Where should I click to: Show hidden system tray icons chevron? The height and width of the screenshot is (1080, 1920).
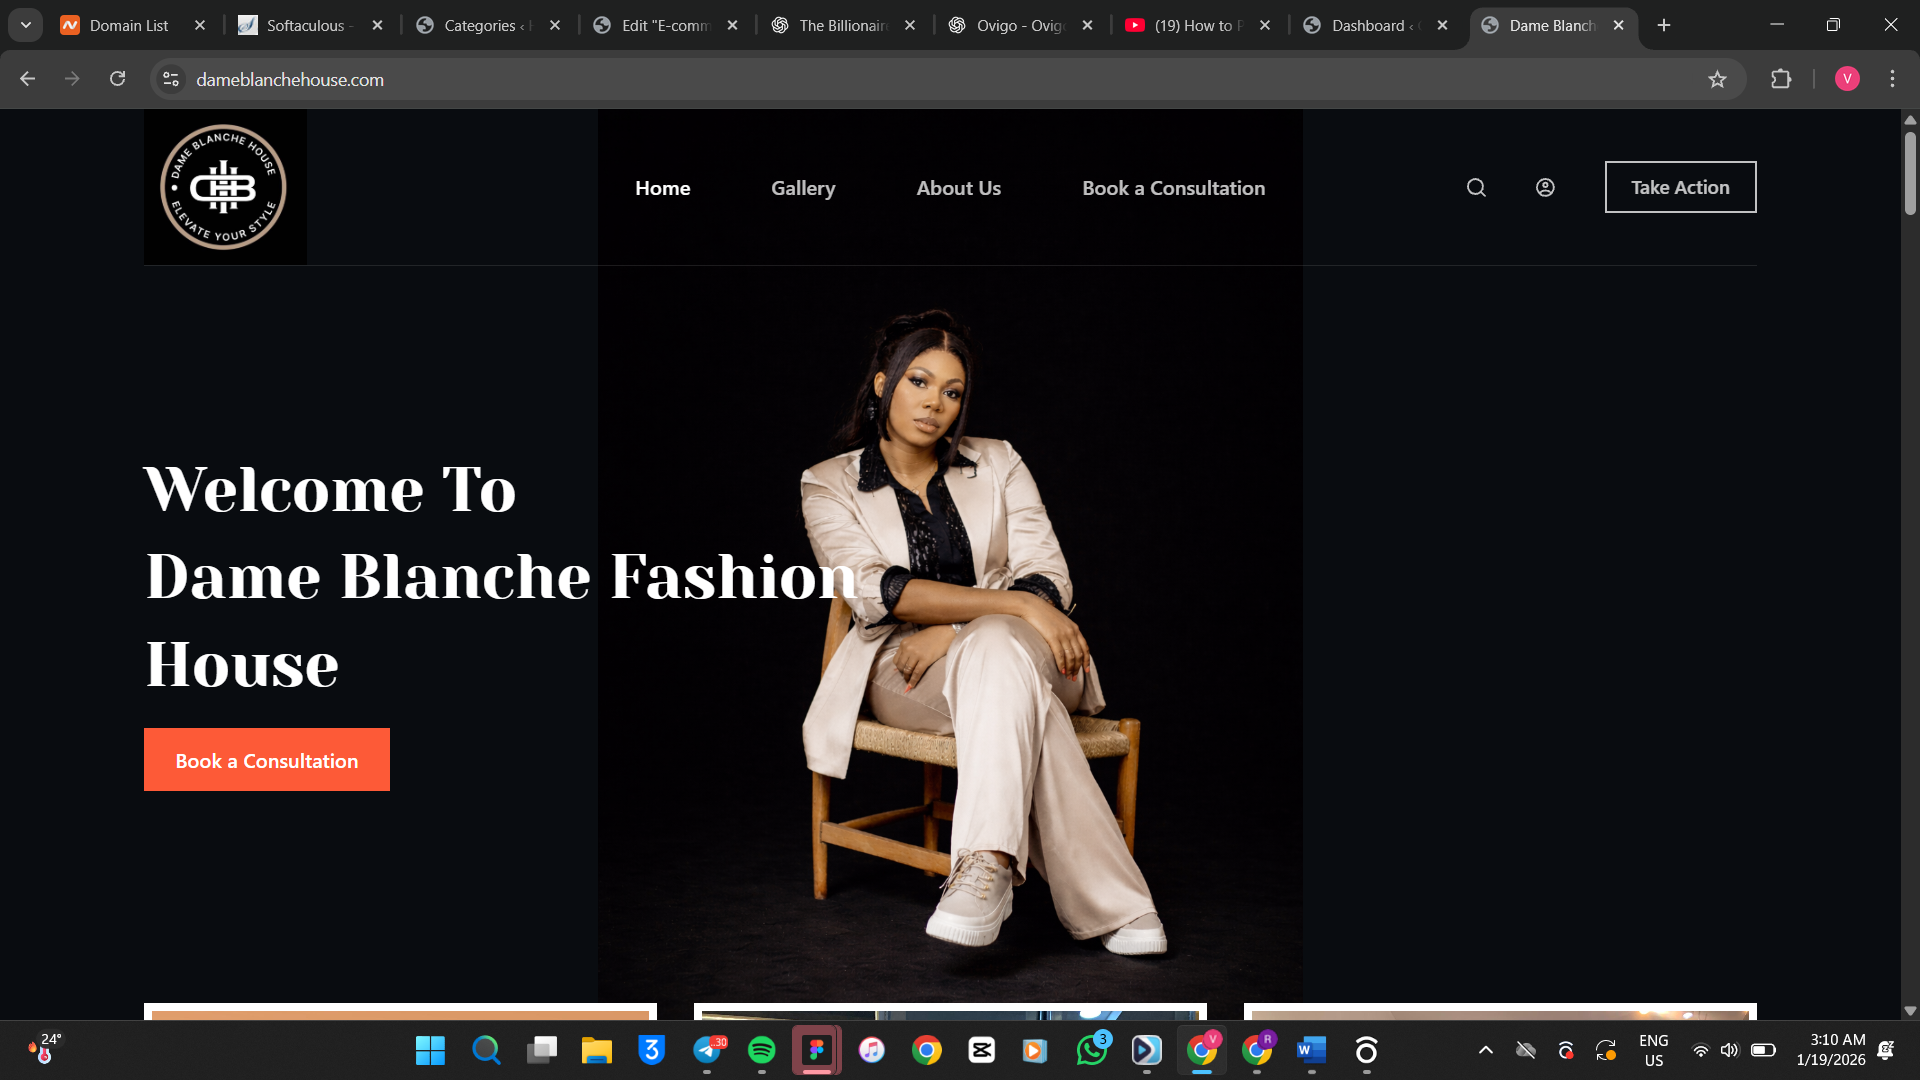tap(1486, 1050)
